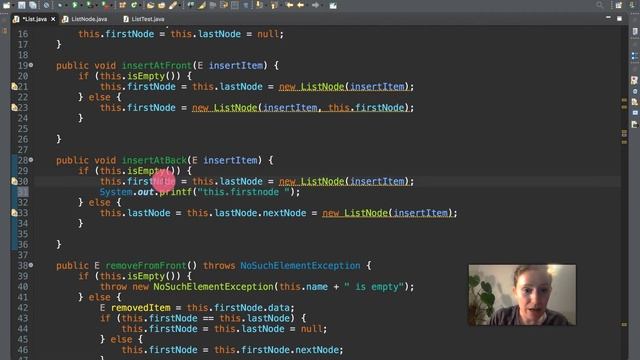Click the Save toolbar icon
The height and width of the screenshot is (360, 640).
pos(22,5)
